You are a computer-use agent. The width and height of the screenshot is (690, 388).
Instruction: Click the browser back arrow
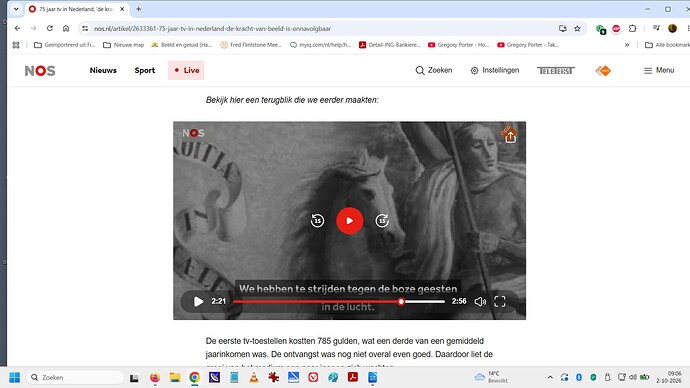(x=17, y=28)
